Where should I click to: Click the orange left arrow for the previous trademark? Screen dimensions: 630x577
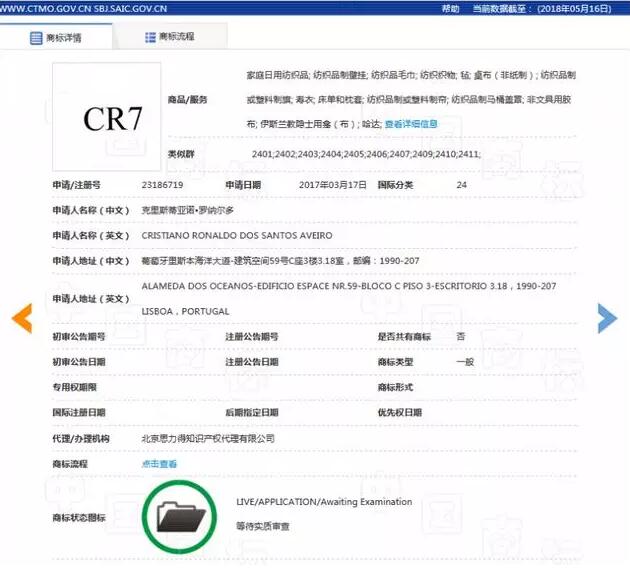22,319
